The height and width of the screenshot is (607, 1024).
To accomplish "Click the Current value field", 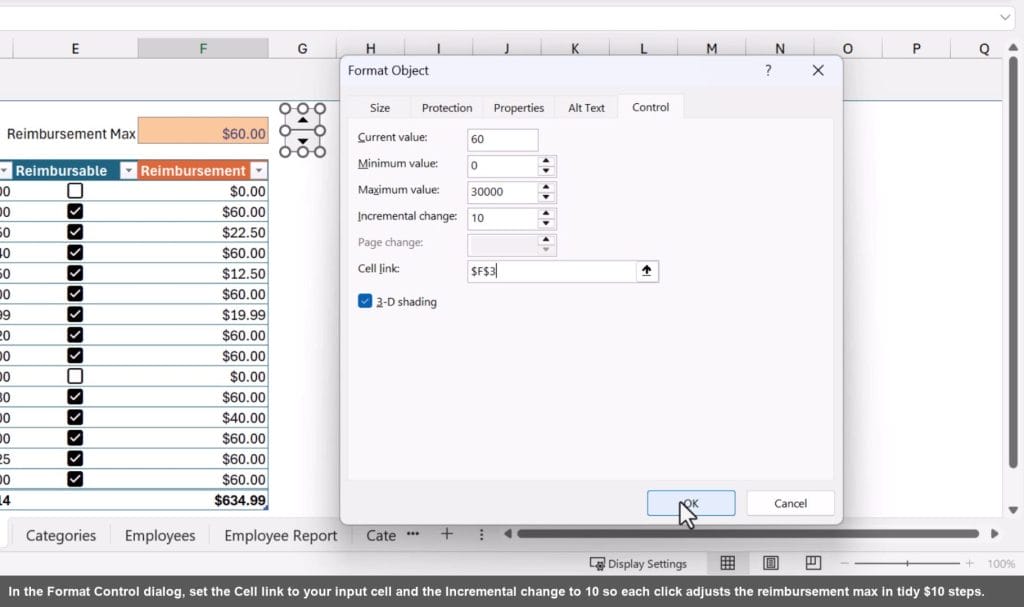I will coord(502,139).
